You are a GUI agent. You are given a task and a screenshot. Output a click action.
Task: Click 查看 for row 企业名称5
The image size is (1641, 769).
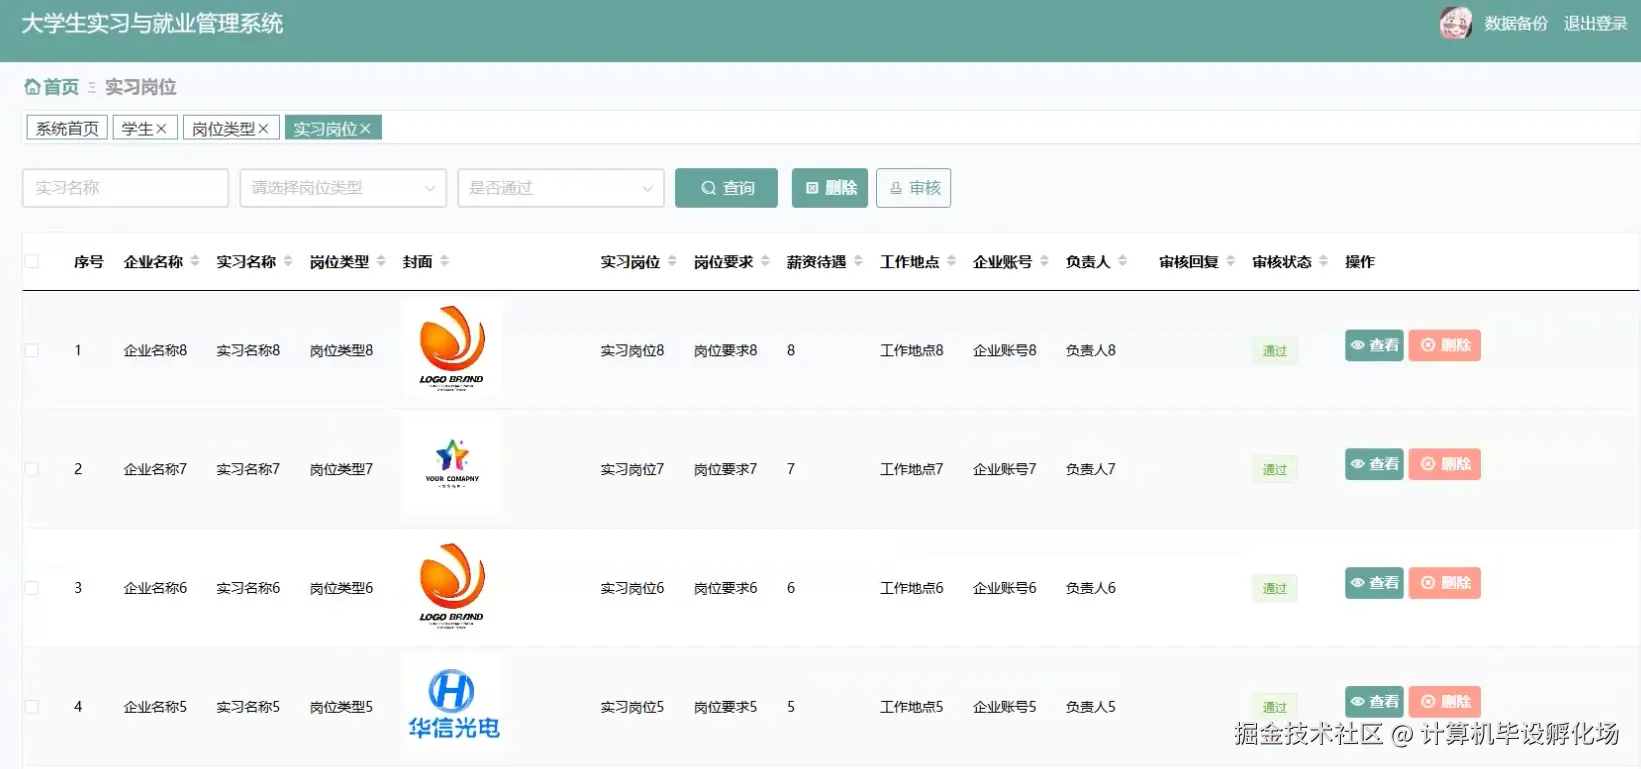[1374, 701]
